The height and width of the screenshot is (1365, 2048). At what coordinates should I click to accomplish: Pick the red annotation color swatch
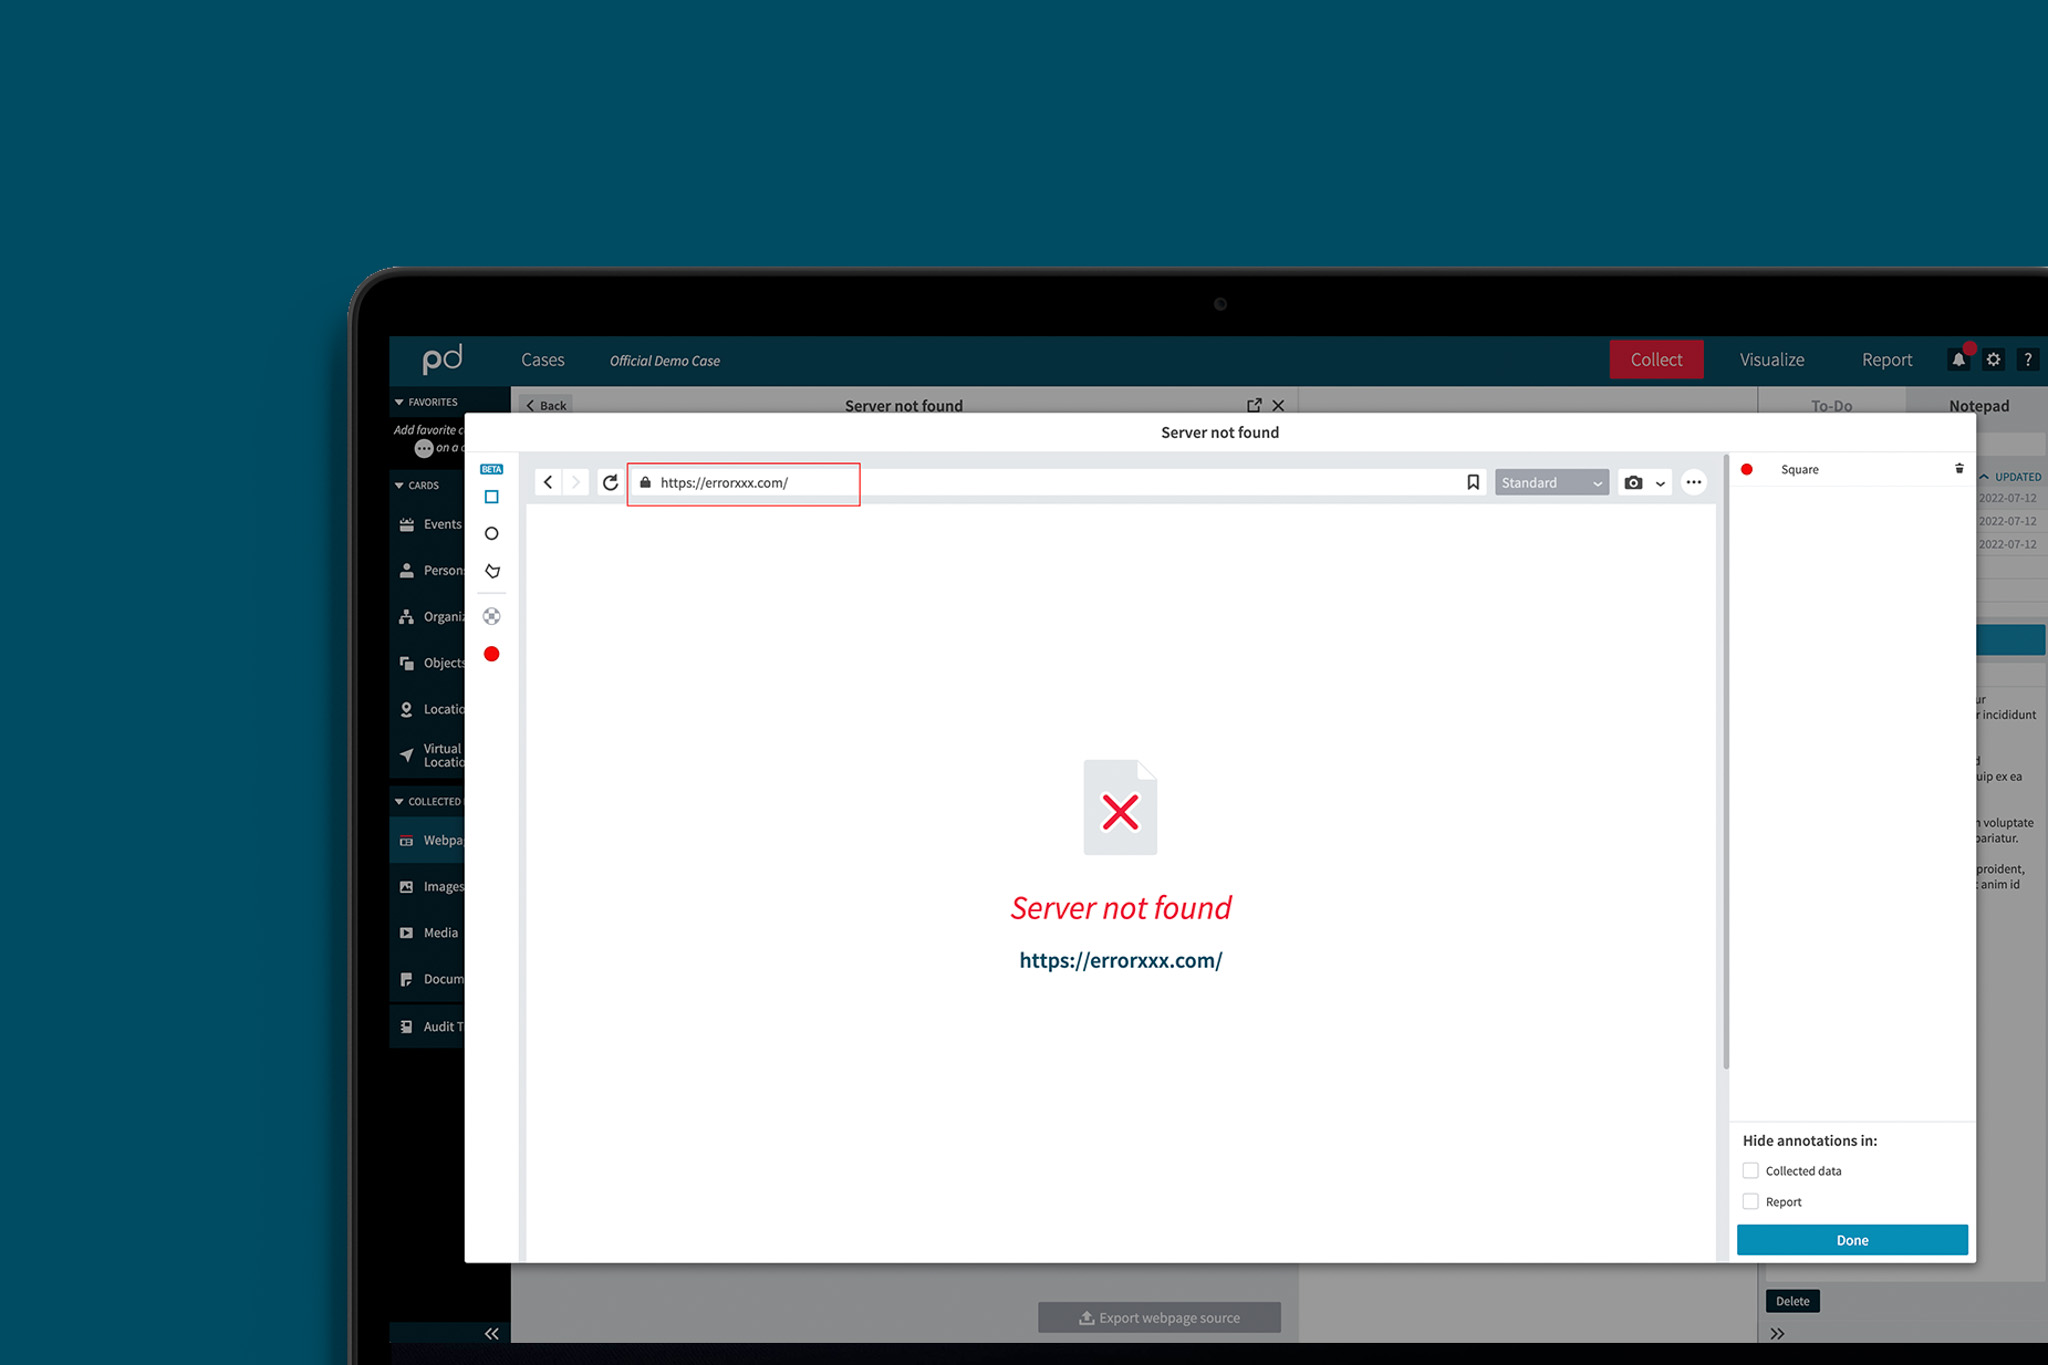coord(491,654)
